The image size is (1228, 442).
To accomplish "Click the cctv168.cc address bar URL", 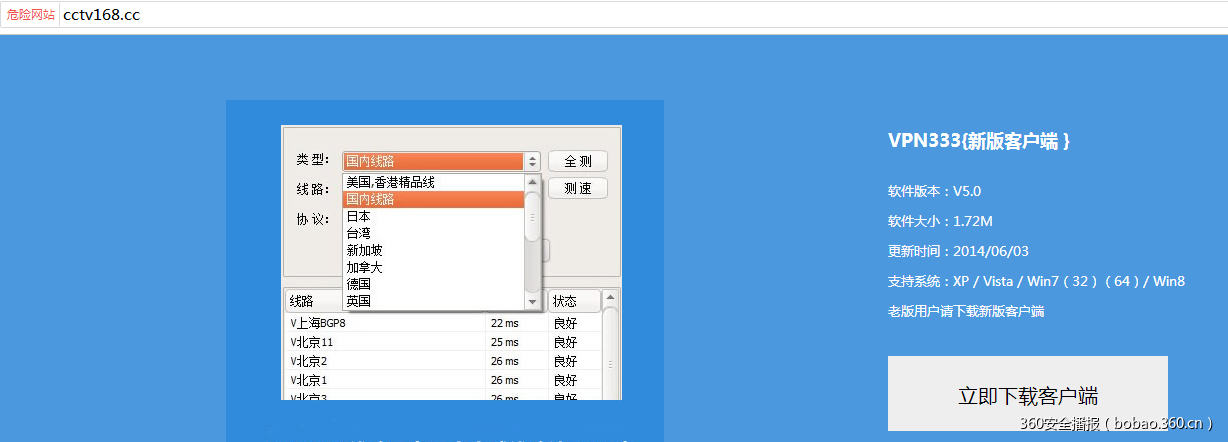I will 101,15.
